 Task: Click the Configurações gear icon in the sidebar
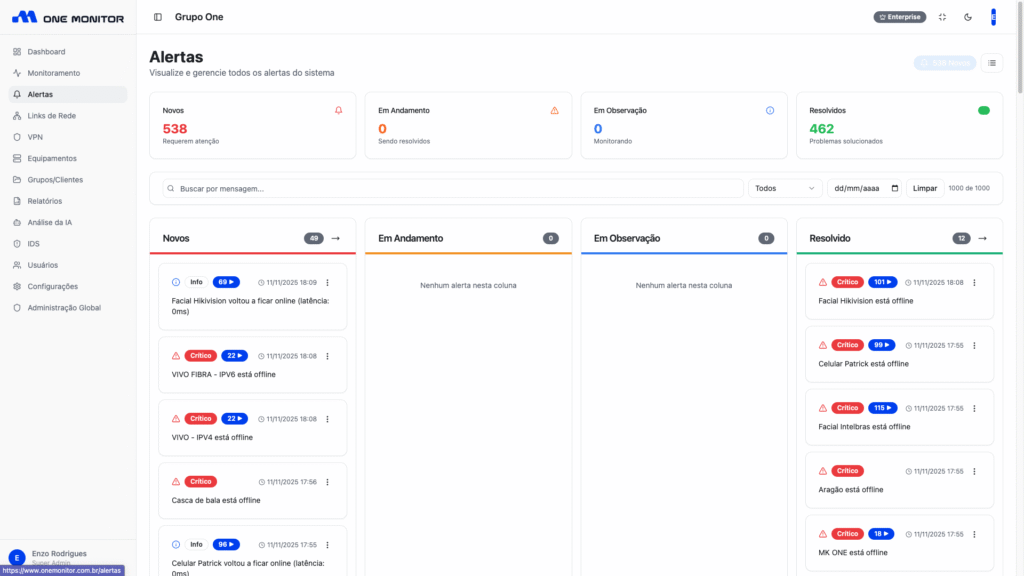coord(17,286)
